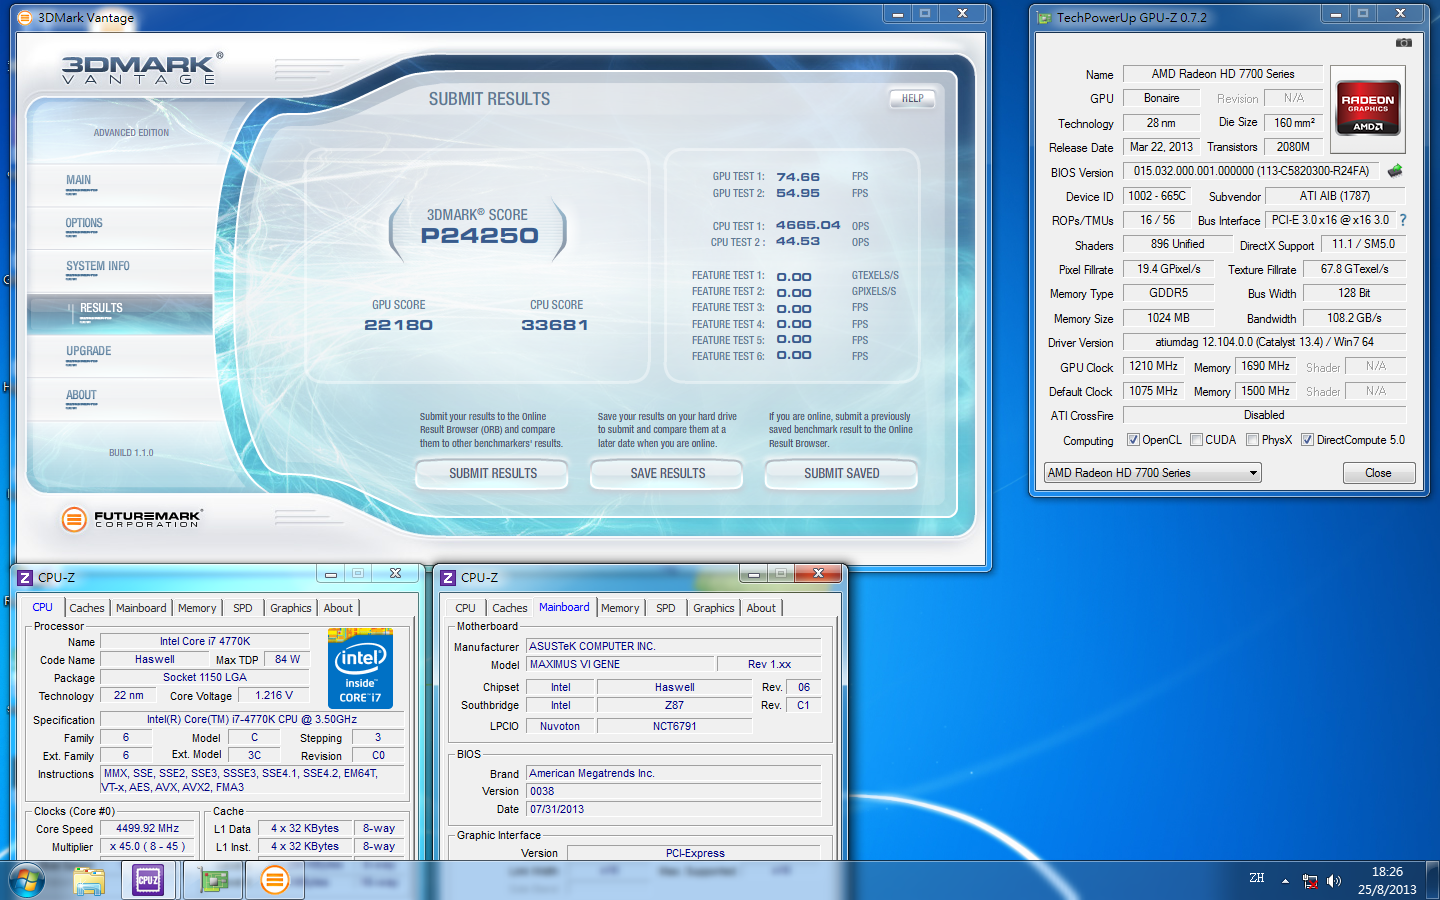Viewport: 1440px width, 900px height.
Task: Select the CPU tab in Mainboard CPU-Z window
Action: (466, 608)
